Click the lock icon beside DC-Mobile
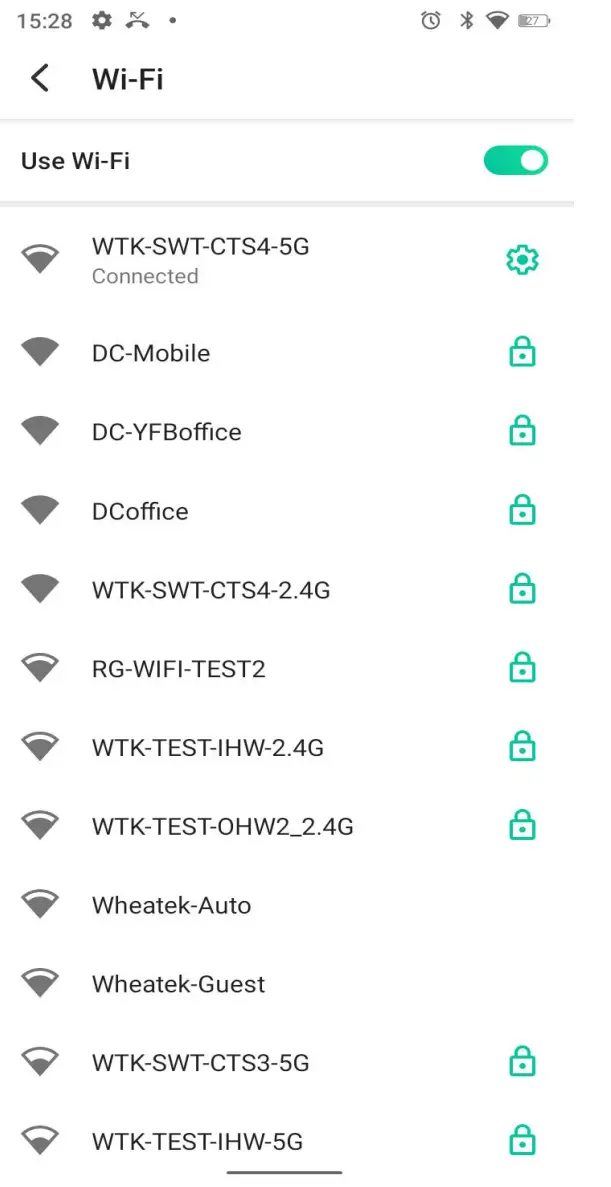Screen dimensions: 611x1187 [x=523, y=352]
